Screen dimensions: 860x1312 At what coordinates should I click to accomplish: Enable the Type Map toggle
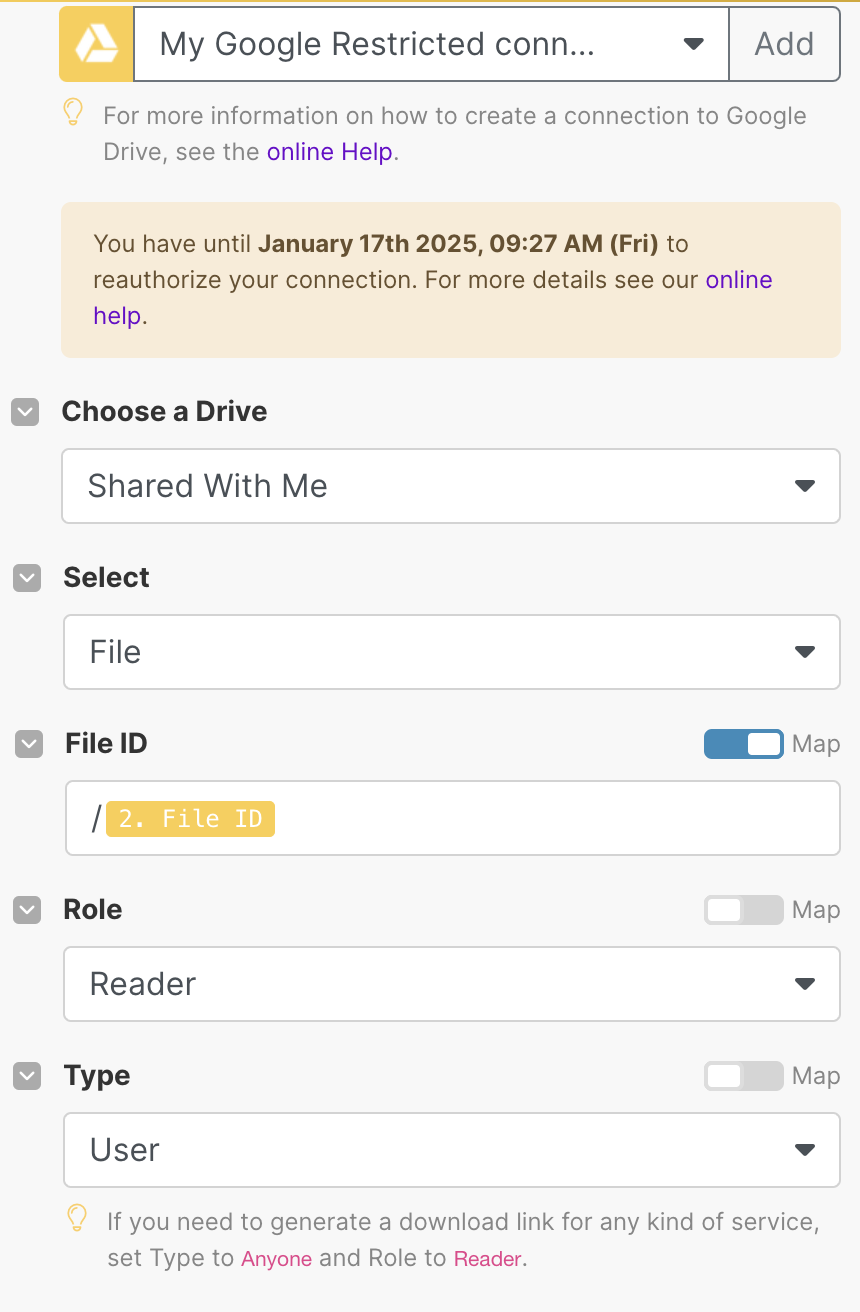point(743,1076)
